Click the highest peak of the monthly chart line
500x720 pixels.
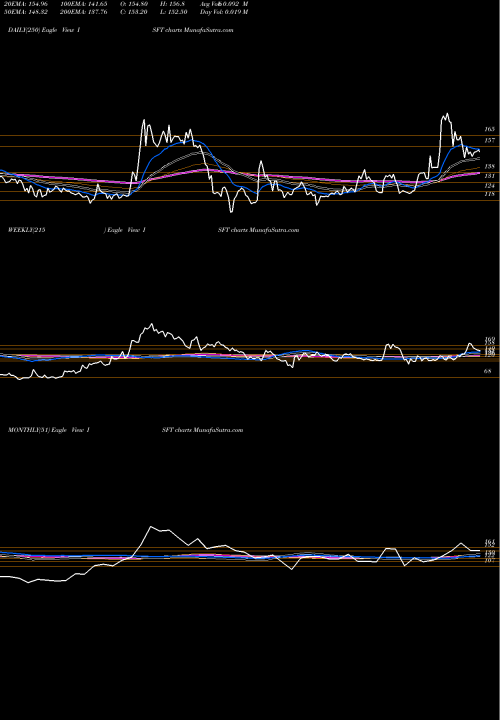pos(150,527)
